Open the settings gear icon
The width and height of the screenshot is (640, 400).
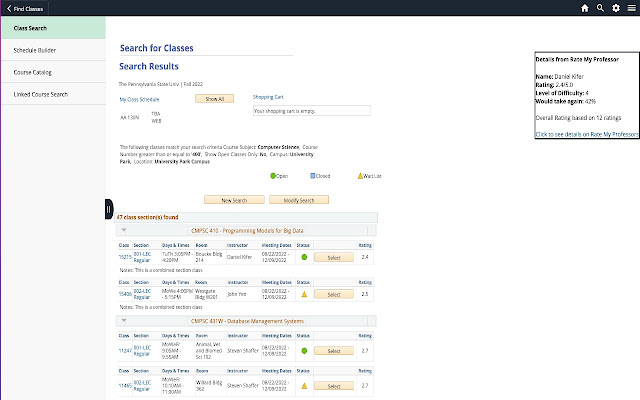pyautogui.click(x=616, y=8)
